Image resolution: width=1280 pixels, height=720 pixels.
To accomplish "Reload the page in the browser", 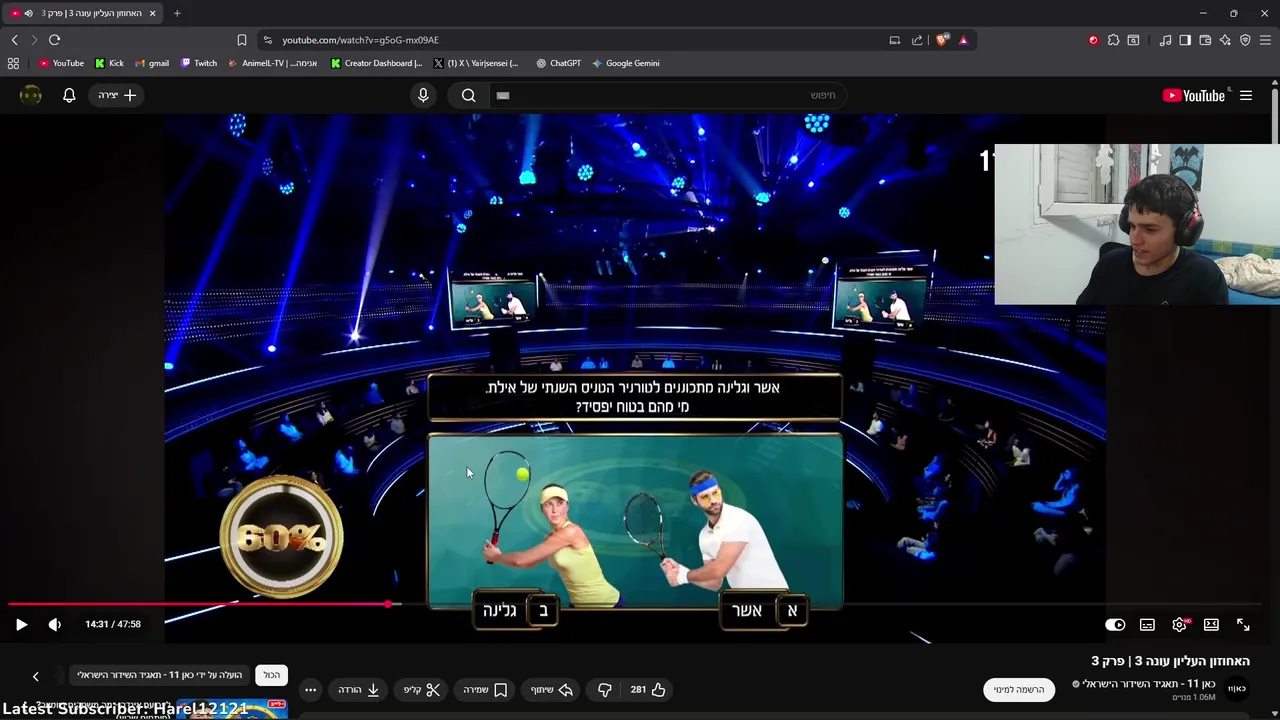I will (54, 40).
